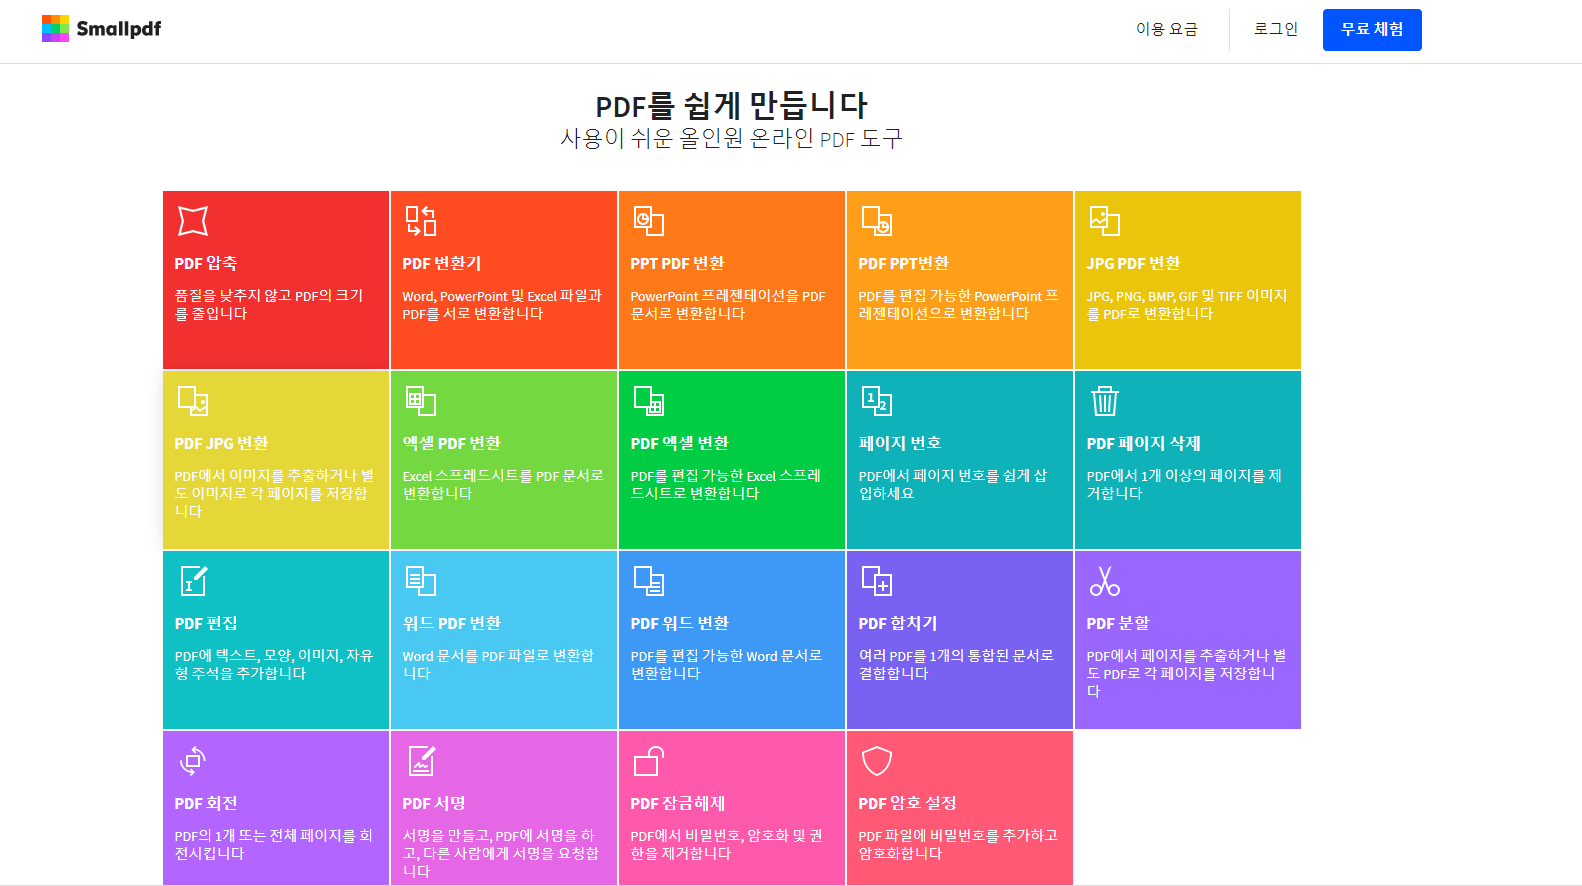Click description 'Word 문서를 PDF 파일로 변환합니다'
The height and width of the screenshot is (886, 1582).
[x=498, y=665]
